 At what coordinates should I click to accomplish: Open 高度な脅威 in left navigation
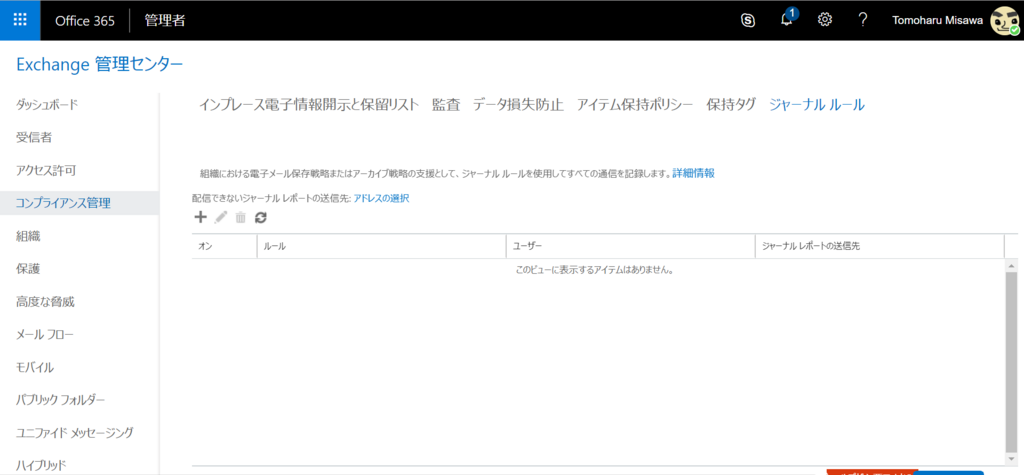[x=45, y=302]
